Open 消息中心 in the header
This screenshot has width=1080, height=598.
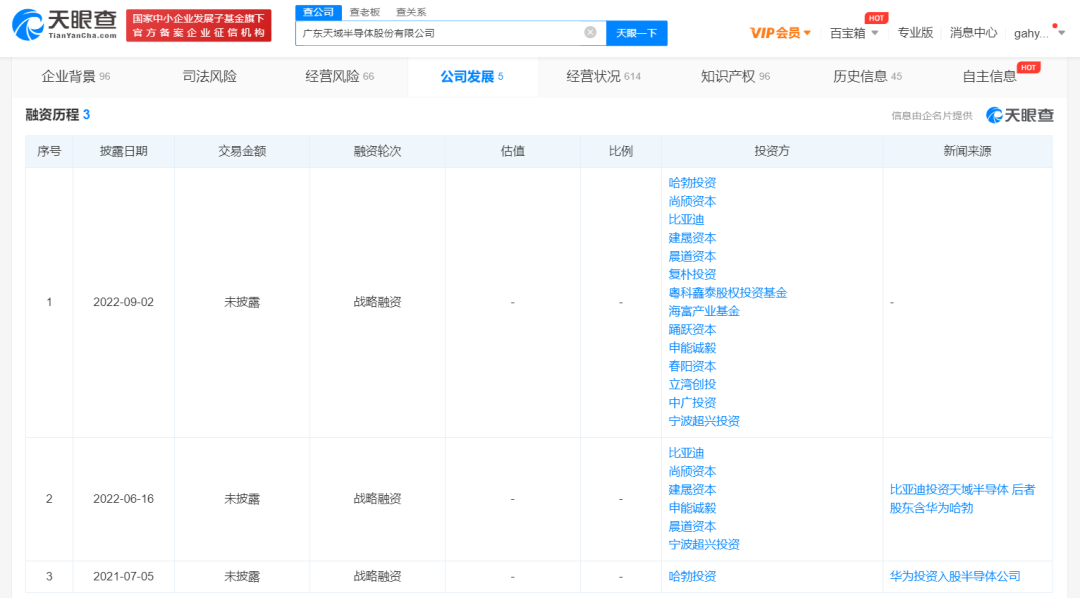tap(973, 33)
